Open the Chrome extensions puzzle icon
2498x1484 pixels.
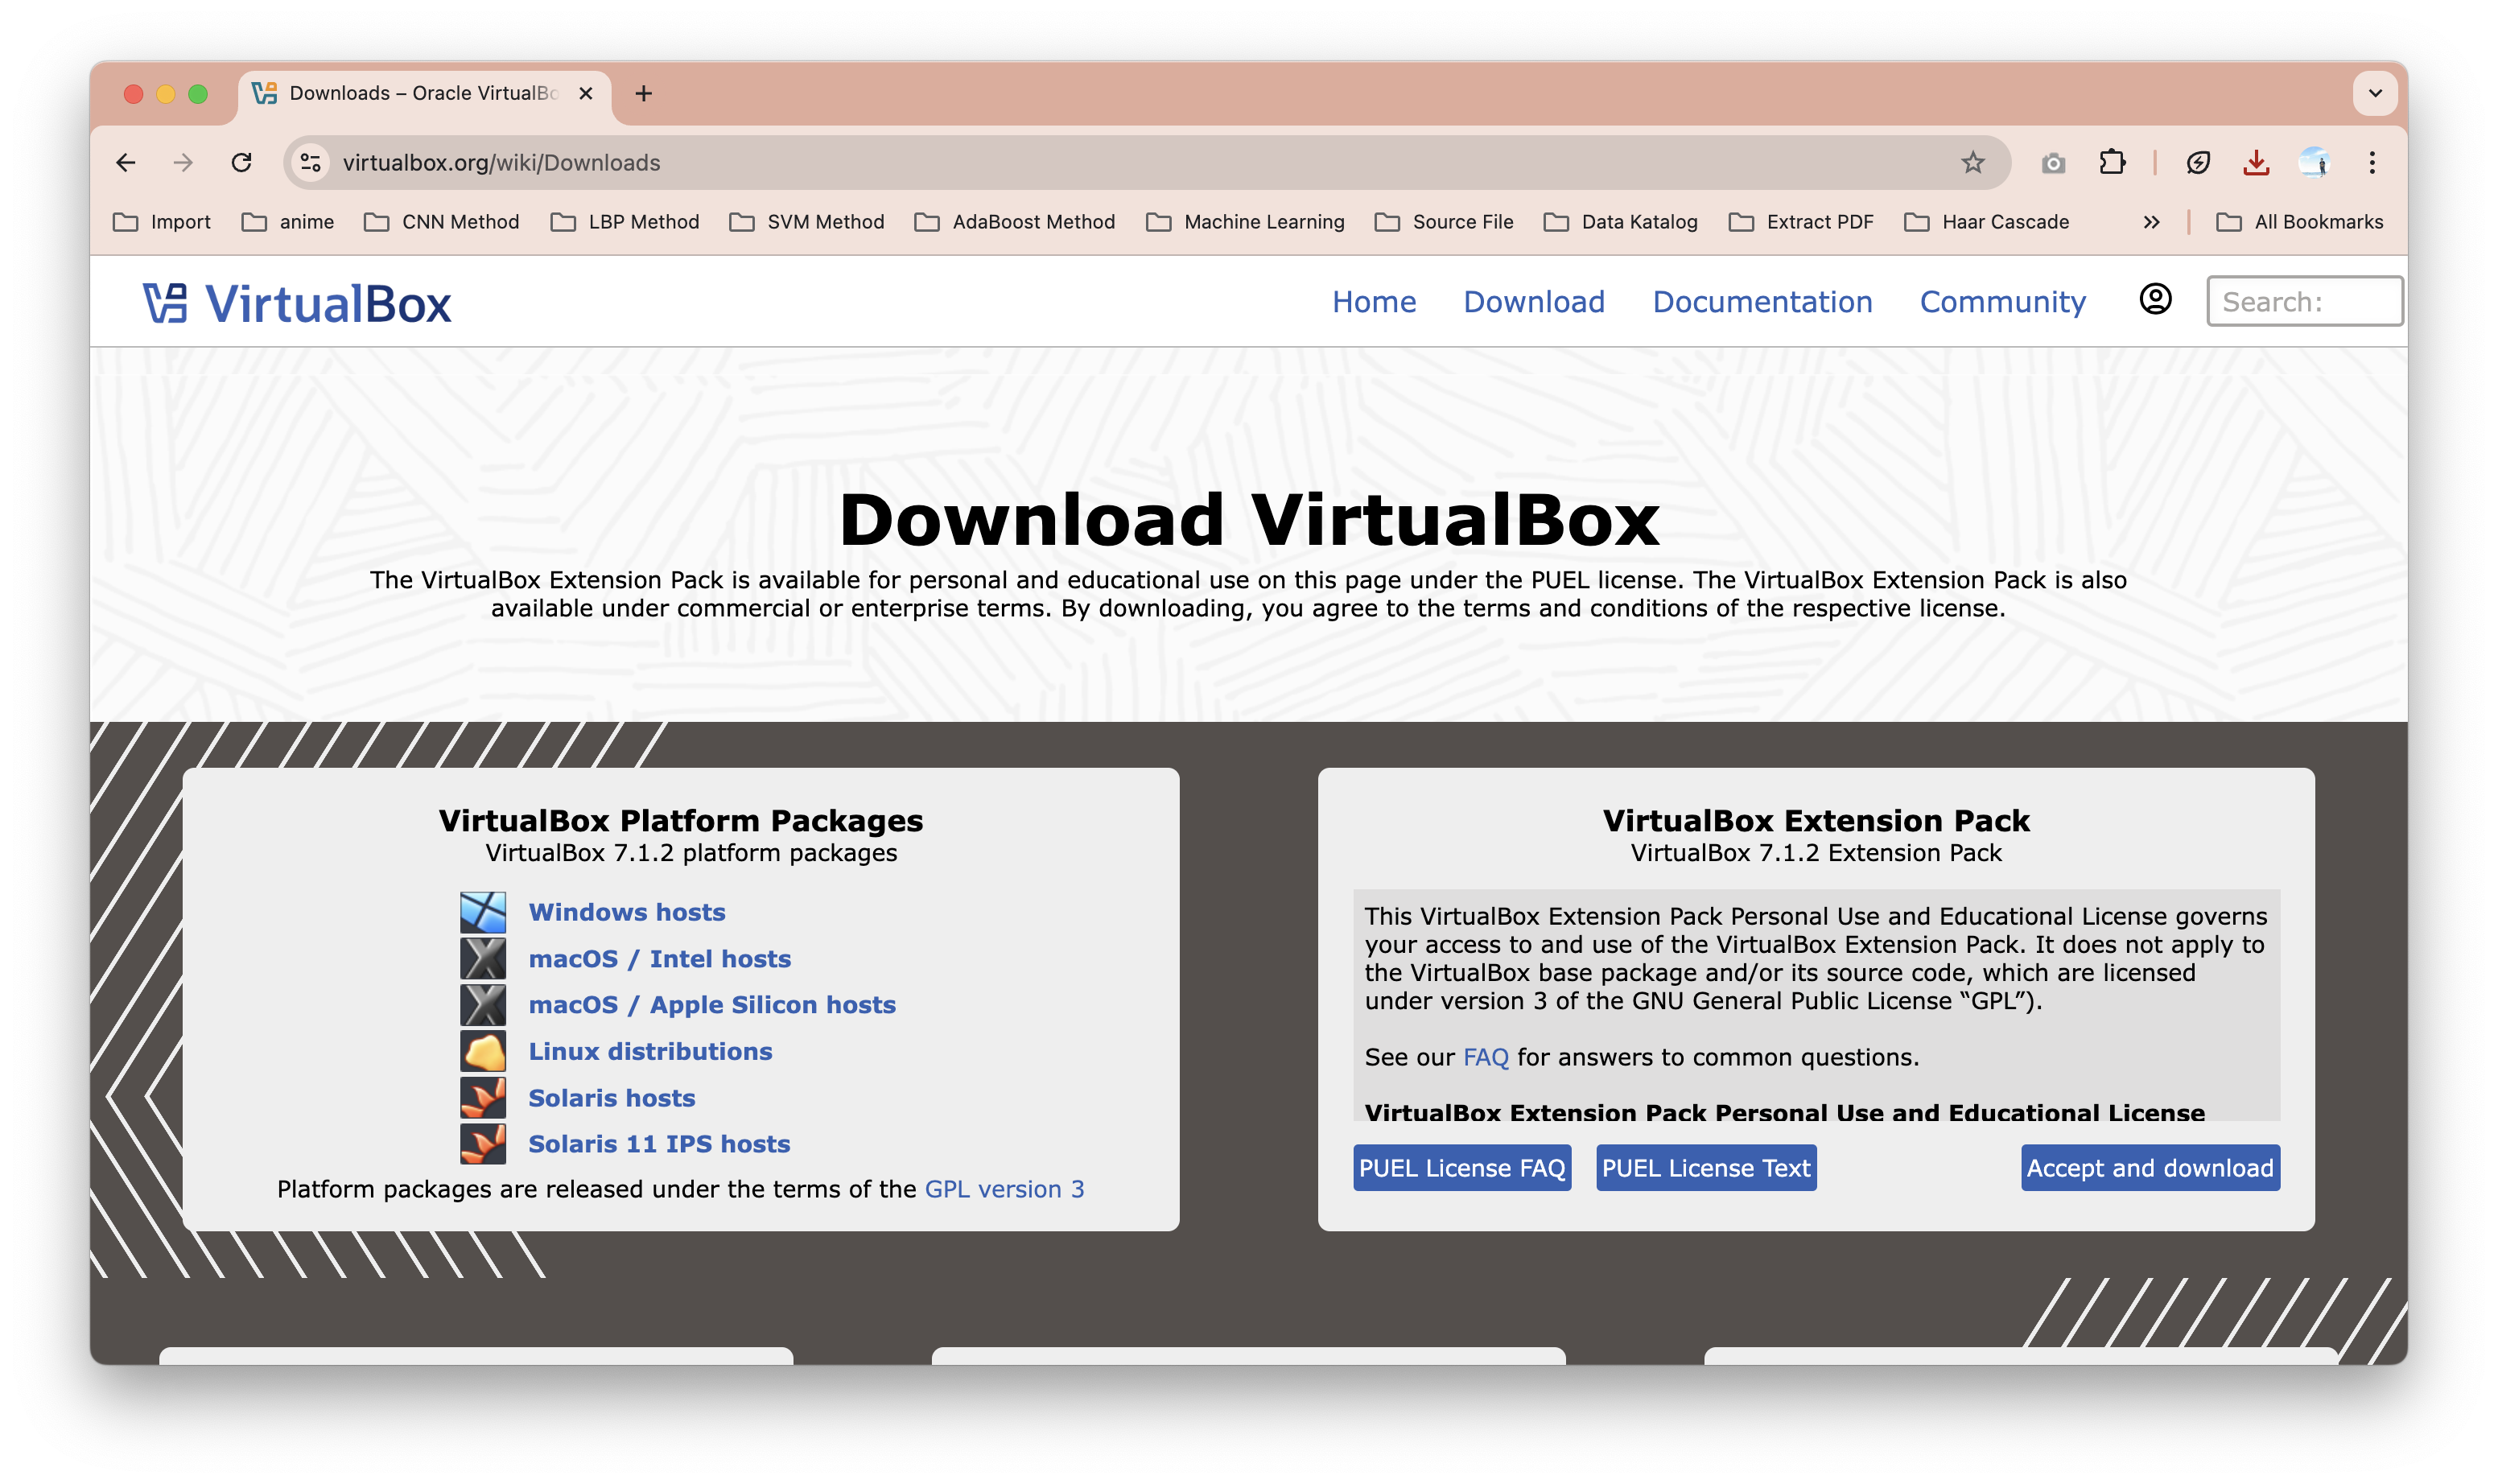coord(2111,162)
